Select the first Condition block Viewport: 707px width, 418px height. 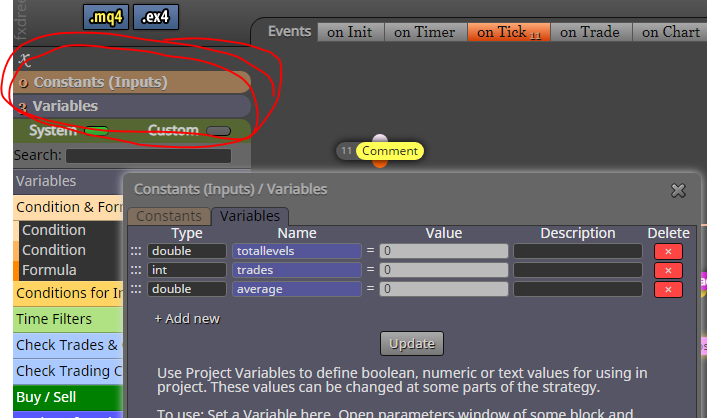tap(71, 230)
